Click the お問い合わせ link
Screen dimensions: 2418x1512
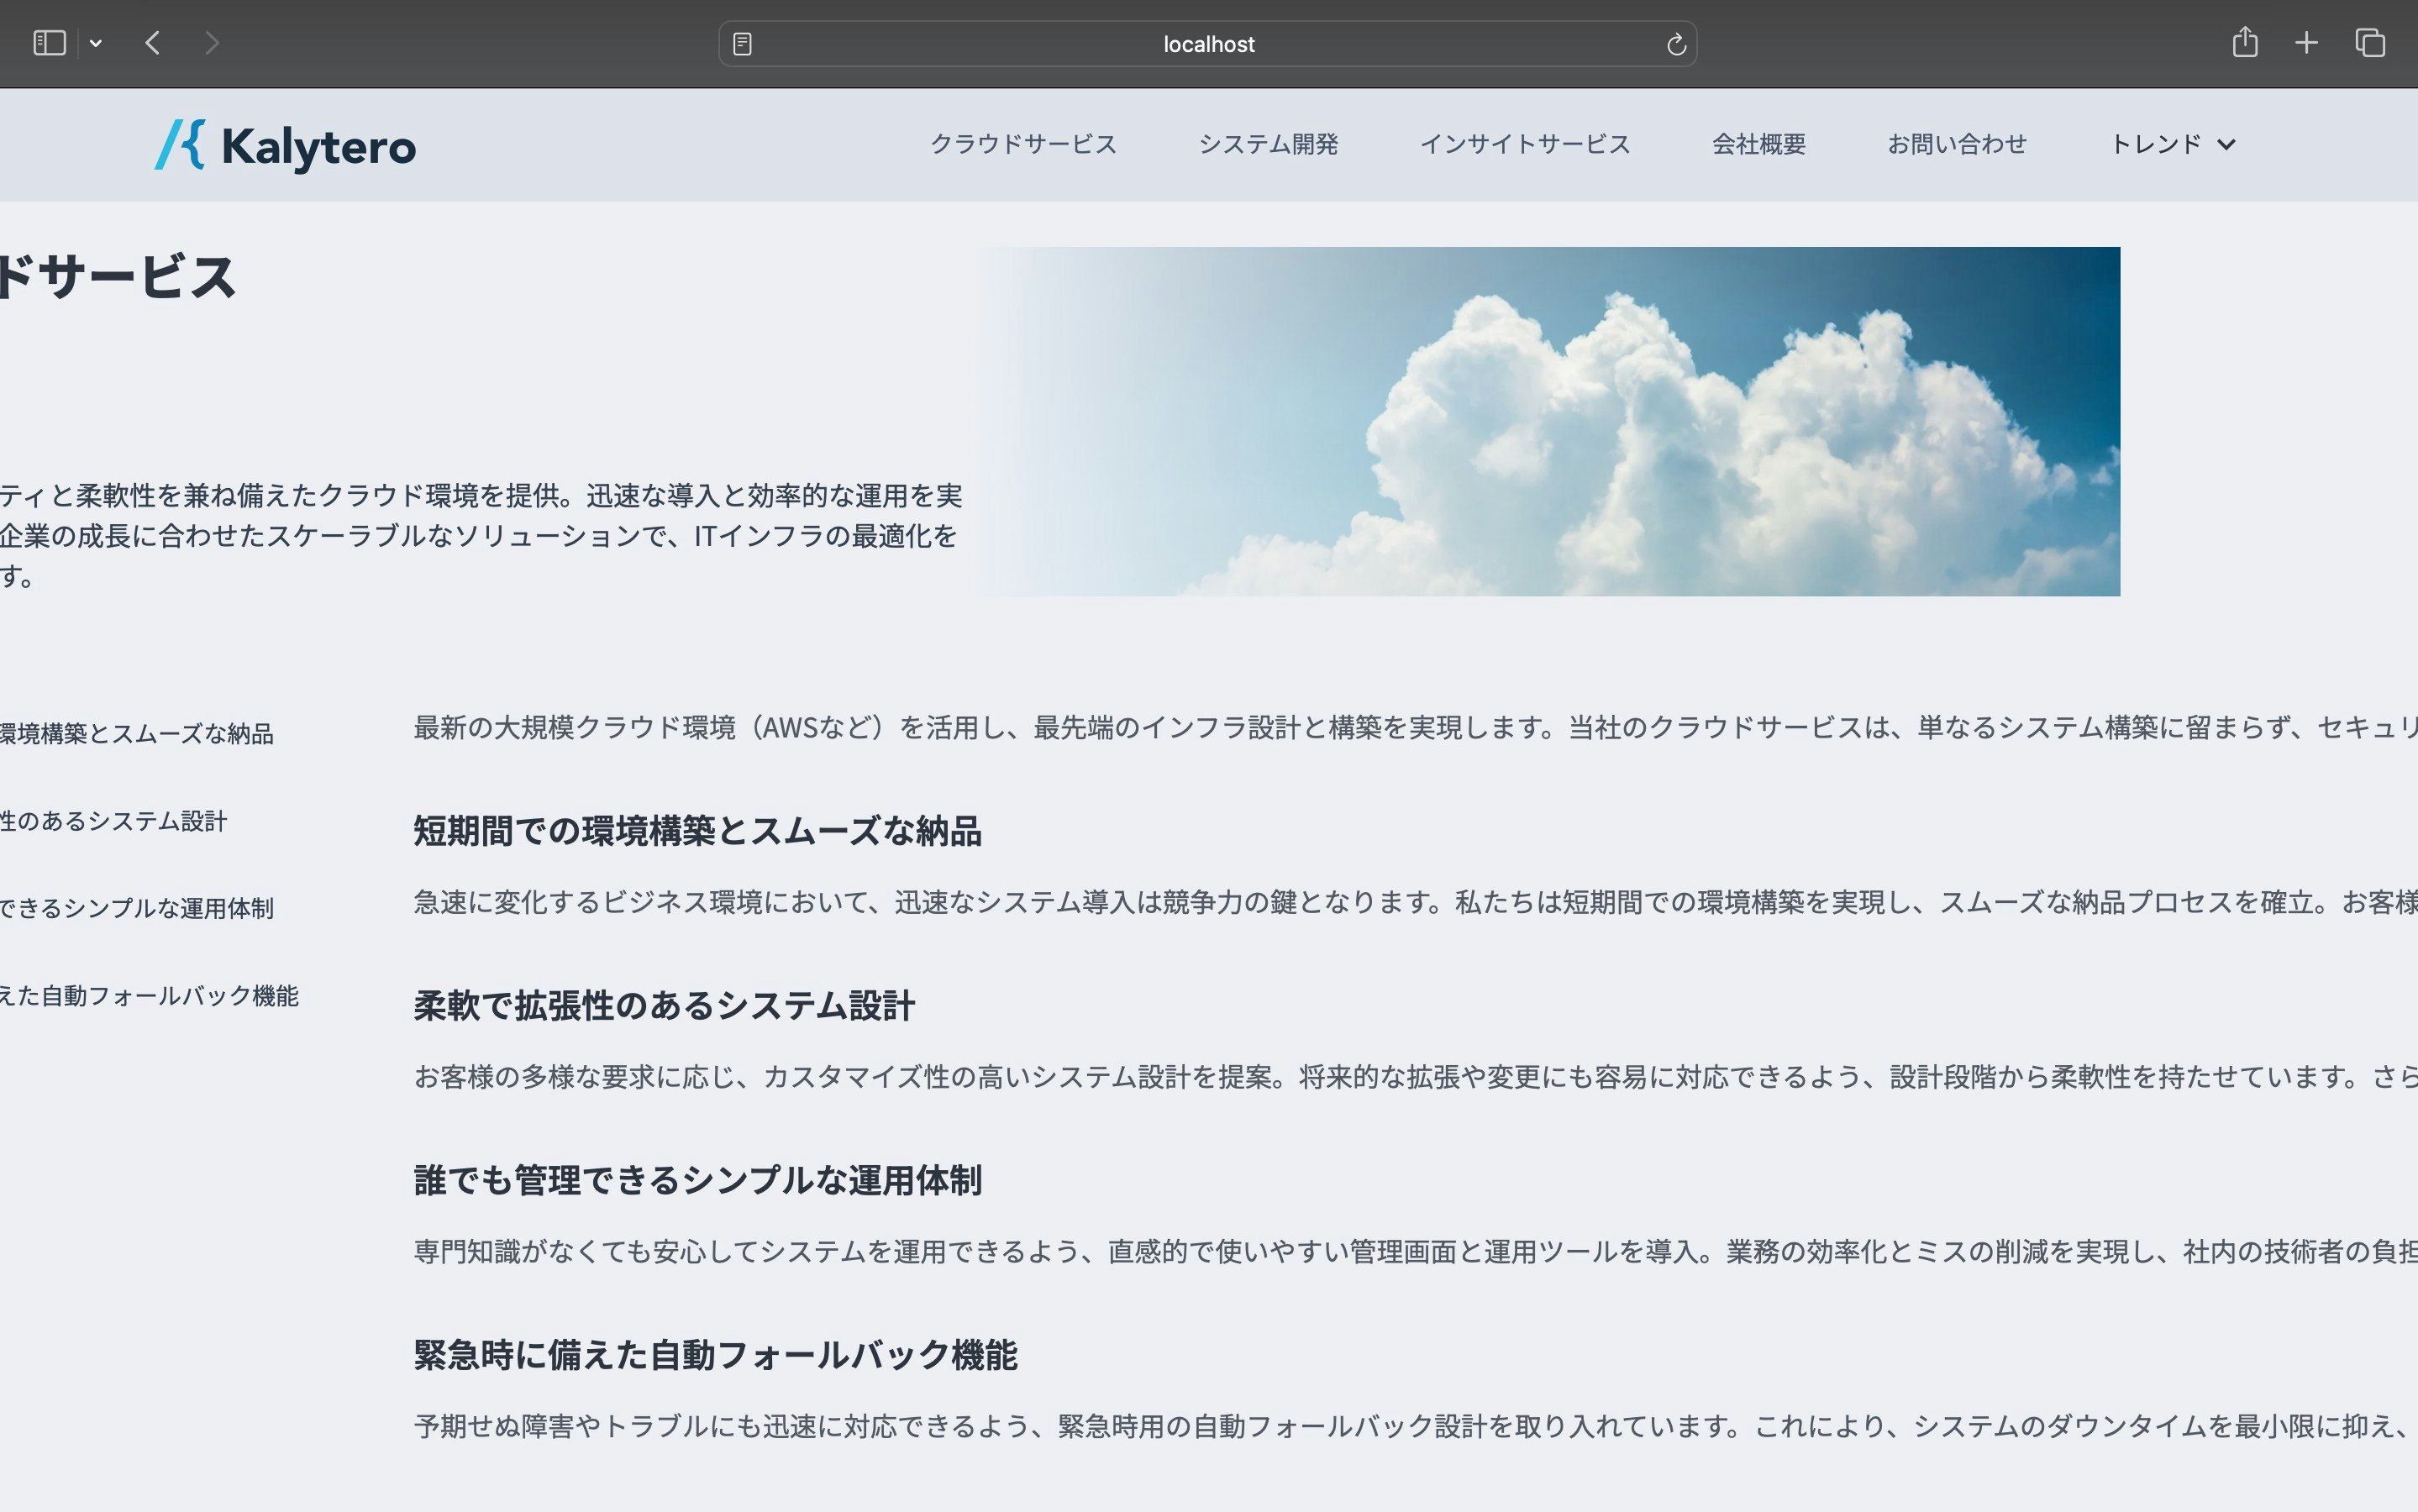click(x=1957, y=144)
